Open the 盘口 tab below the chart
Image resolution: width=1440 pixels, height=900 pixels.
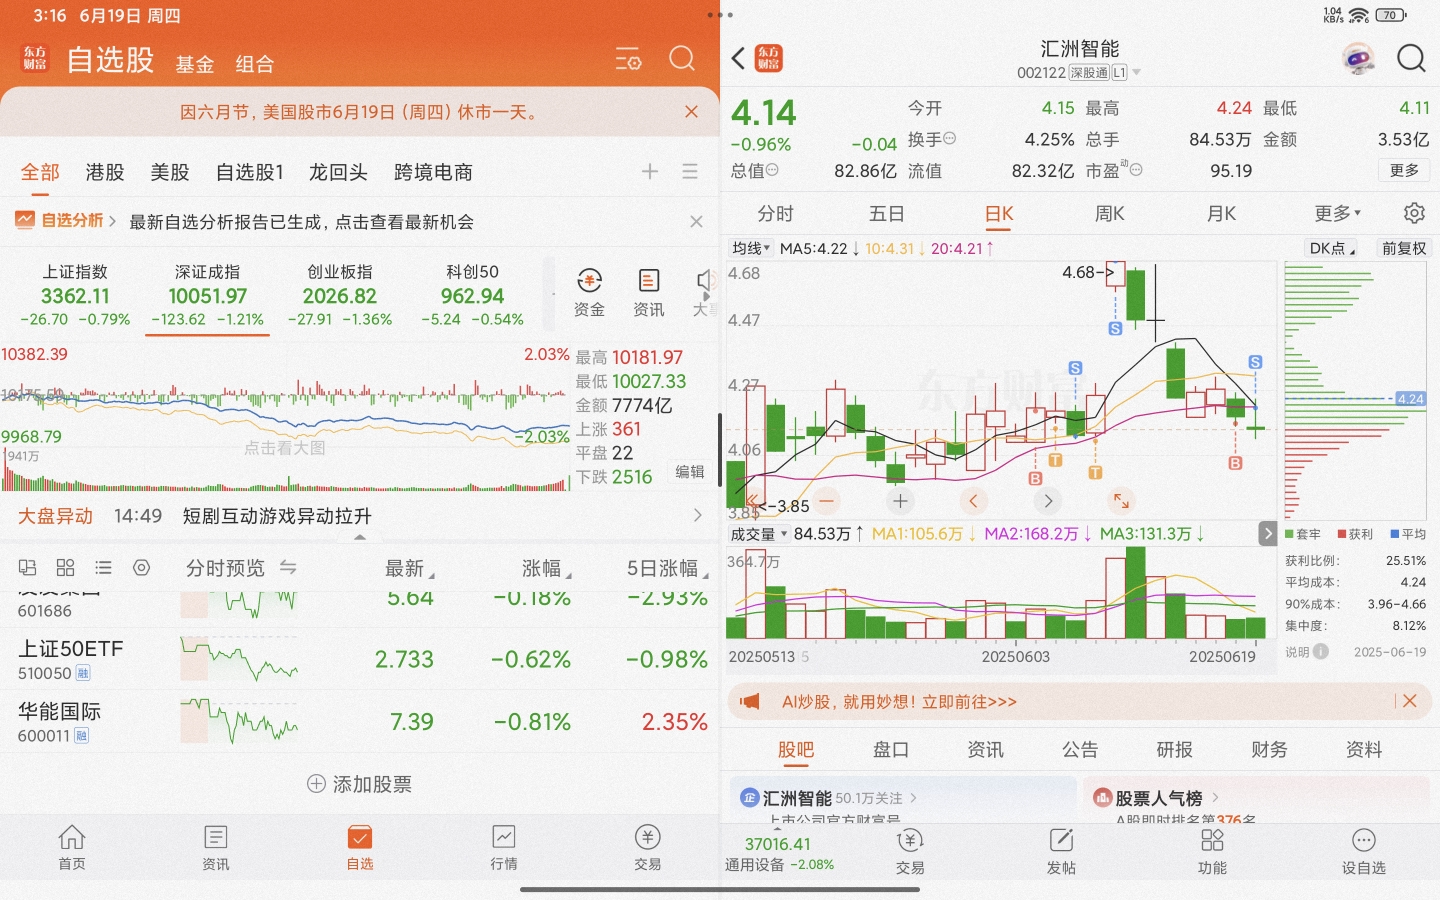(891, 749)
